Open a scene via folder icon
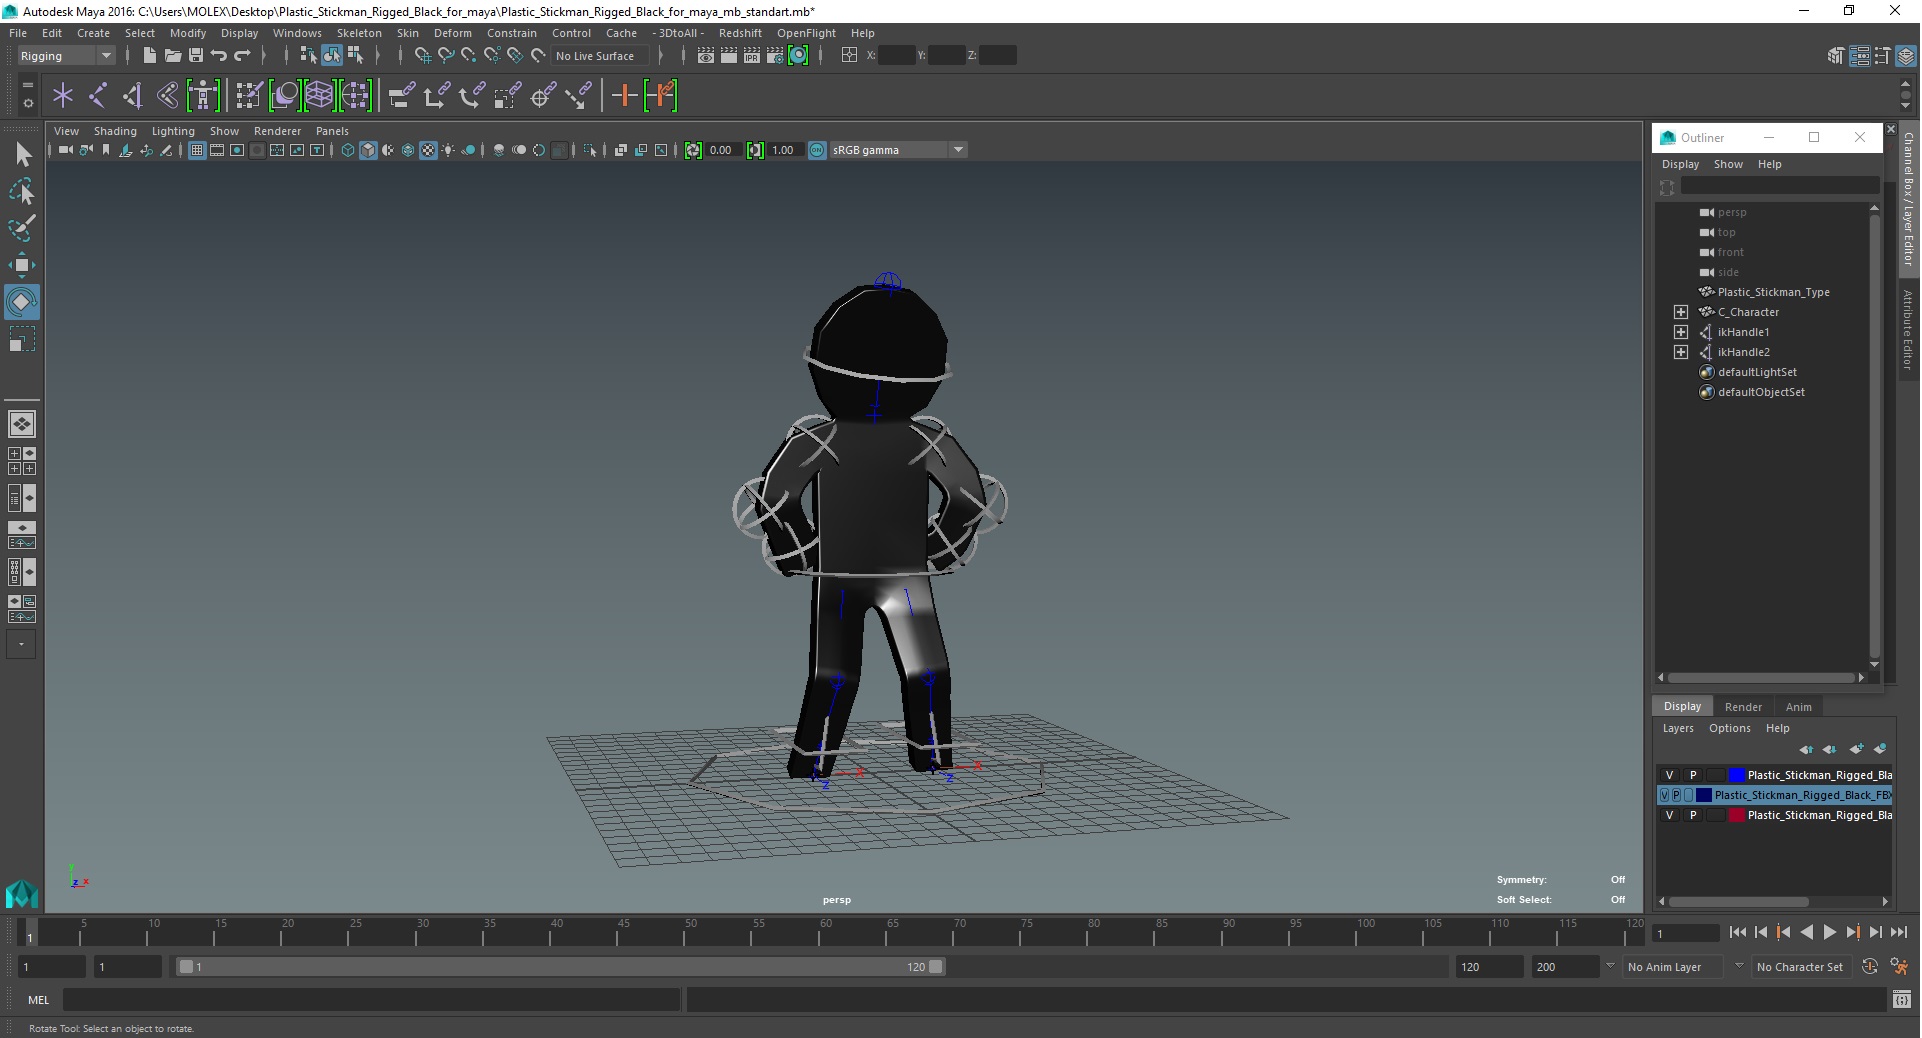Screen dimensions: 1922x1038 click(x=172, y=56)
